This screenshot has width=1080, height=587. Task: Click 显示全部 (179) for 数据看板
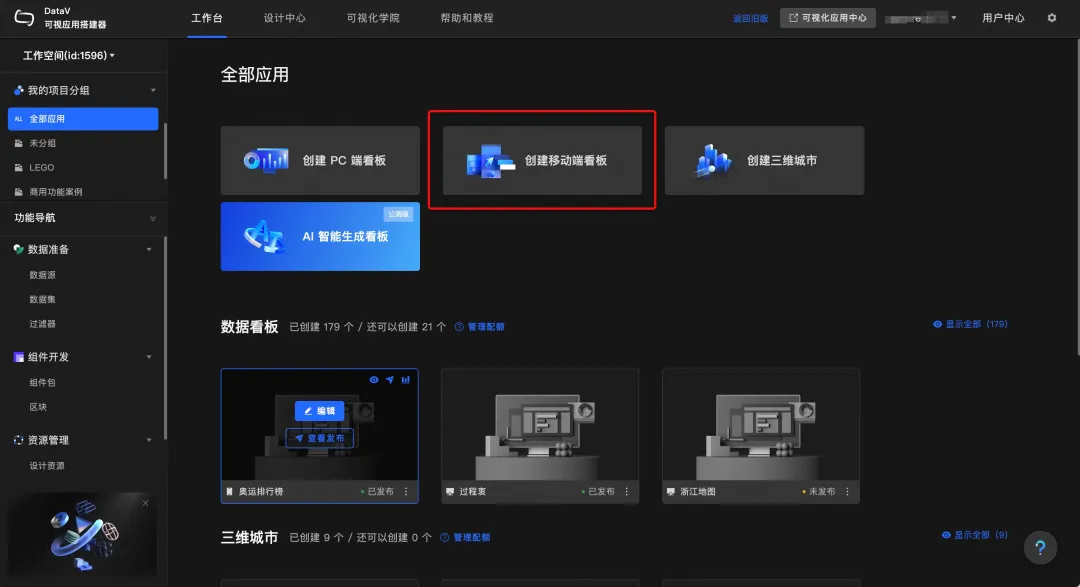pos(970,324)
